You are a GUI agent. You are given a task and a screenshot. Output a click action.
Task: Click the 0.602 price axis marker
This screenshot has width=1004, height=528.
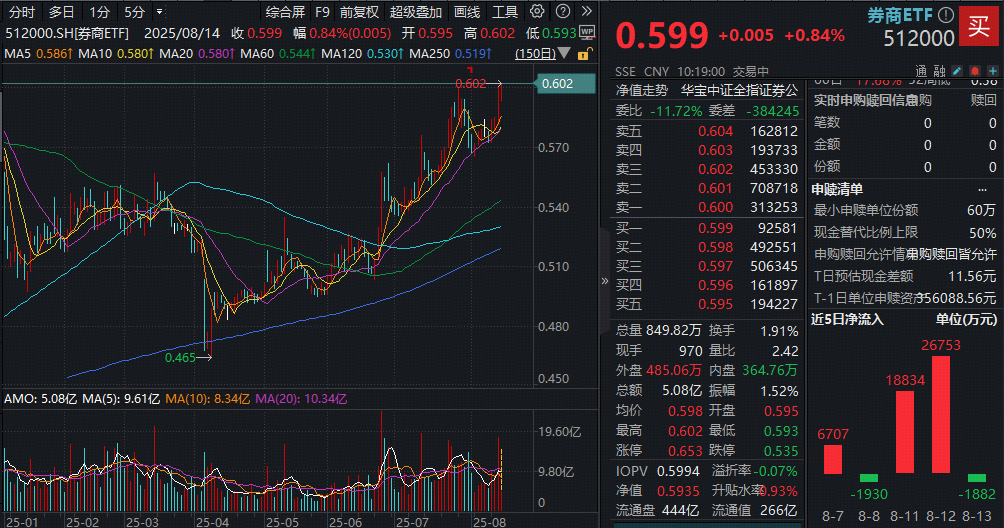coord(556,84)
